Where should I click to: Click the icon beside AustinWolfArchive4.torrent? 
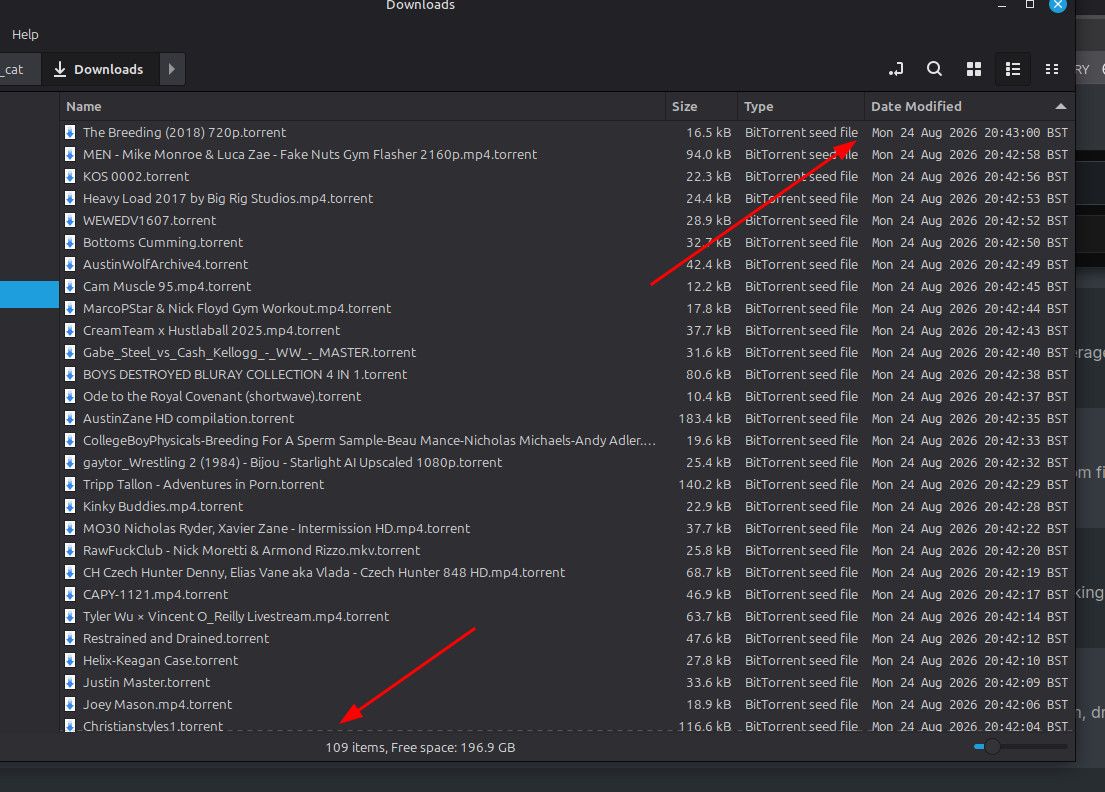pos(70,264)
